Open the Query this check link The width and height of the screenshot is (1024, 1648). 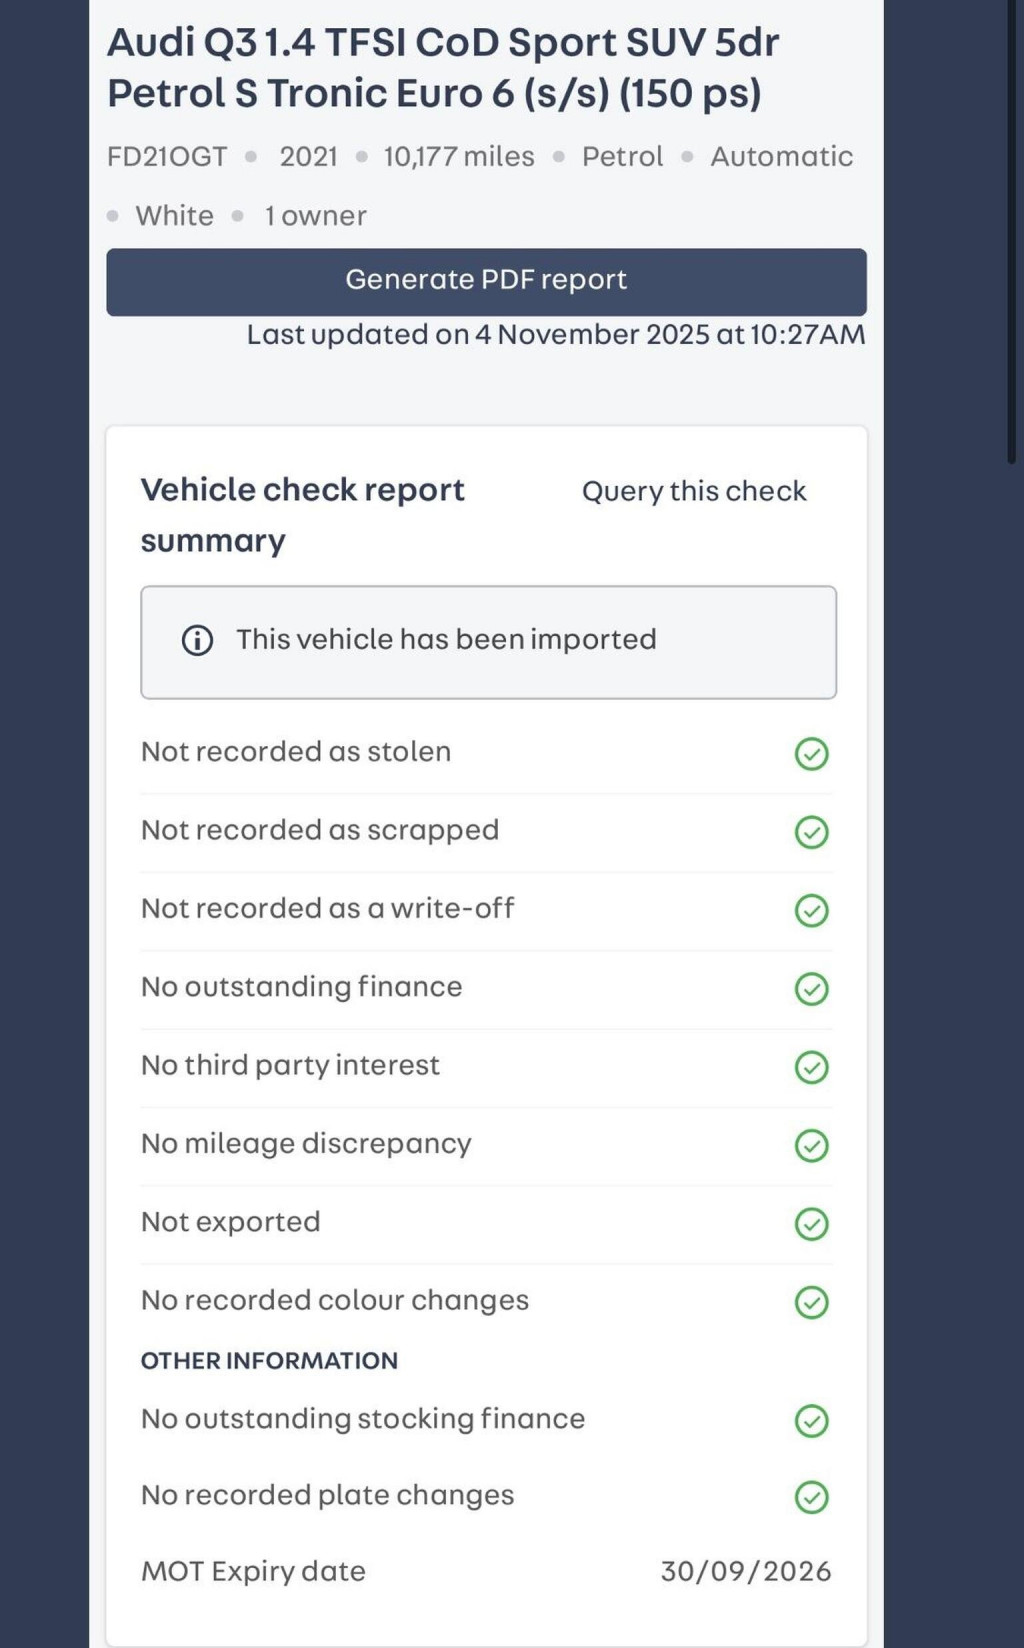coord(694,491)
